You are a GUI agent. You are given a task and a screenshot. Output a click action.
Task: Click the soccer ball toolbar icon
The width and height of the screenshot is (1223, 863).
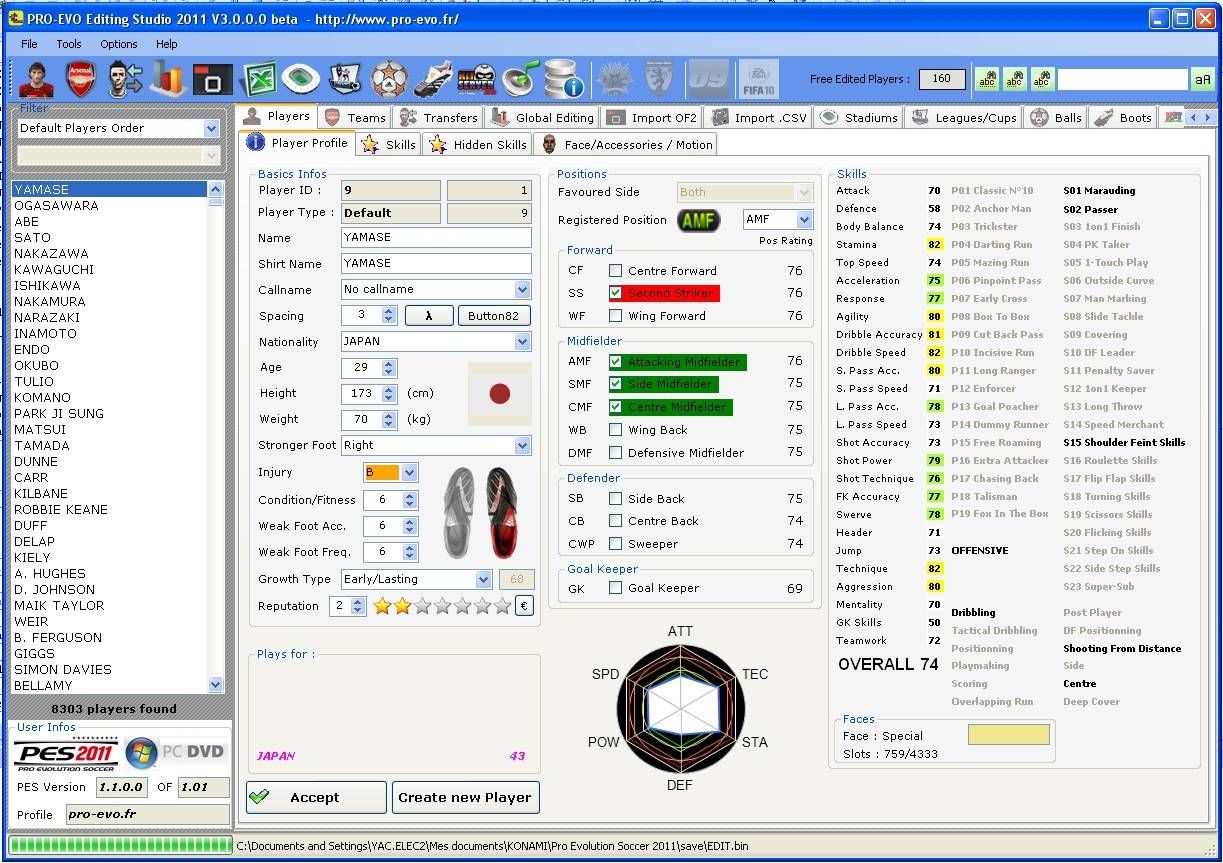[x=389, y=78]
